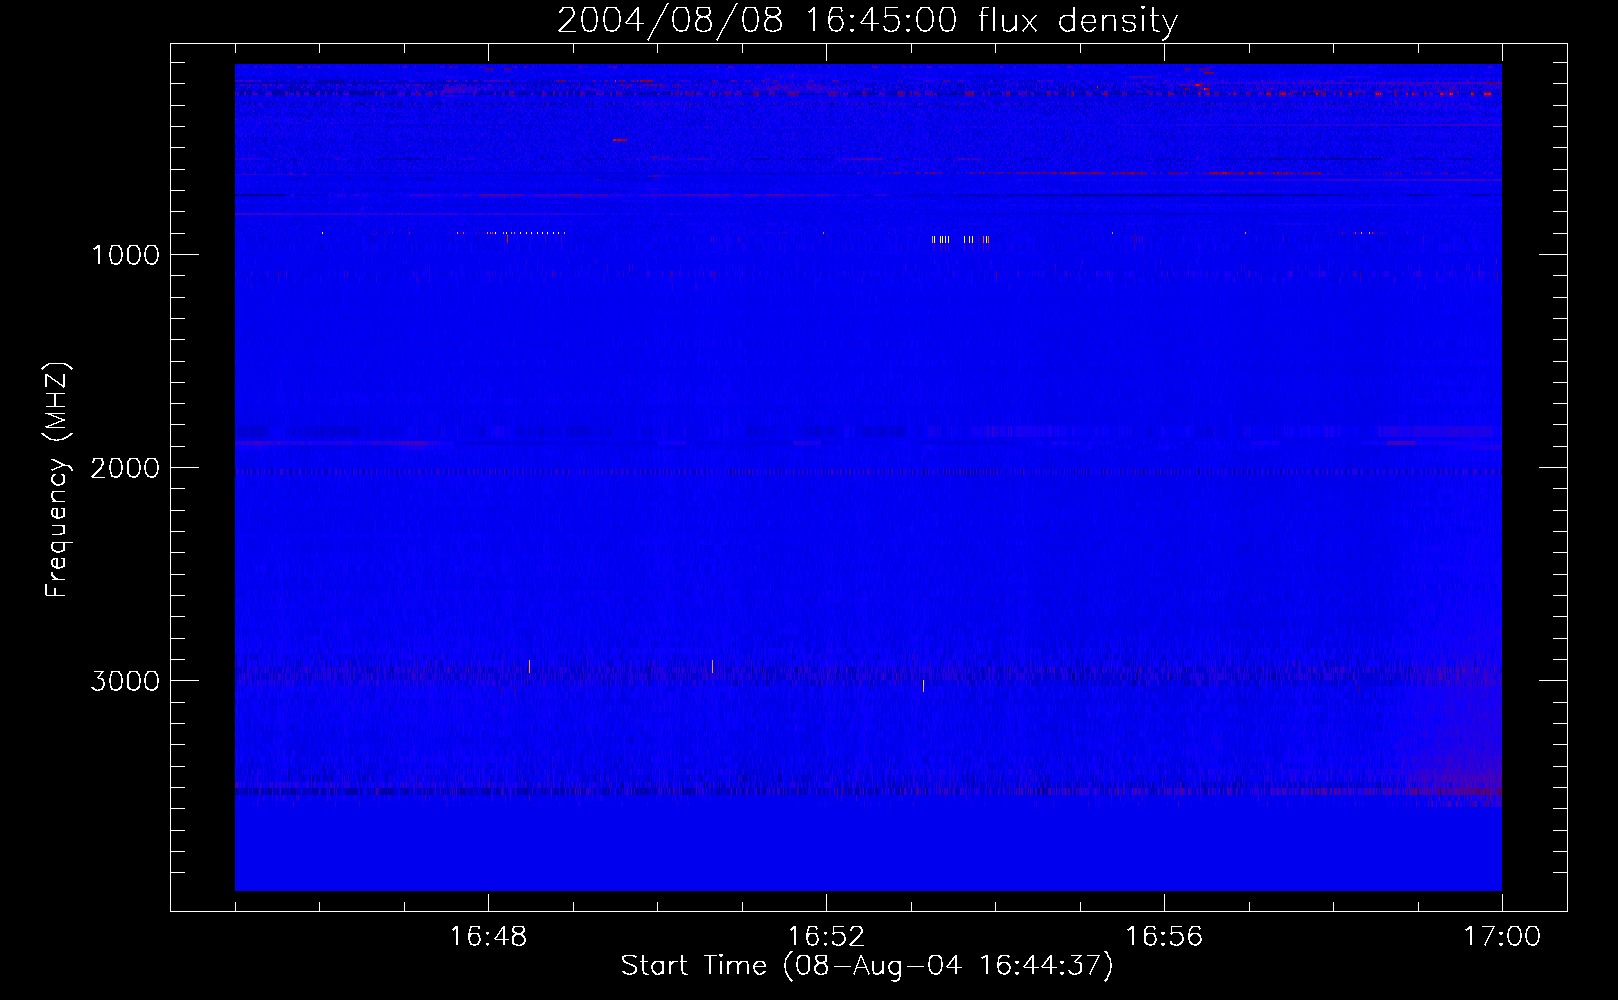Click the white spike near 16:53 at 3000 MHz
Viewport: 1618px width, 1000px height.
pos(923,685)
